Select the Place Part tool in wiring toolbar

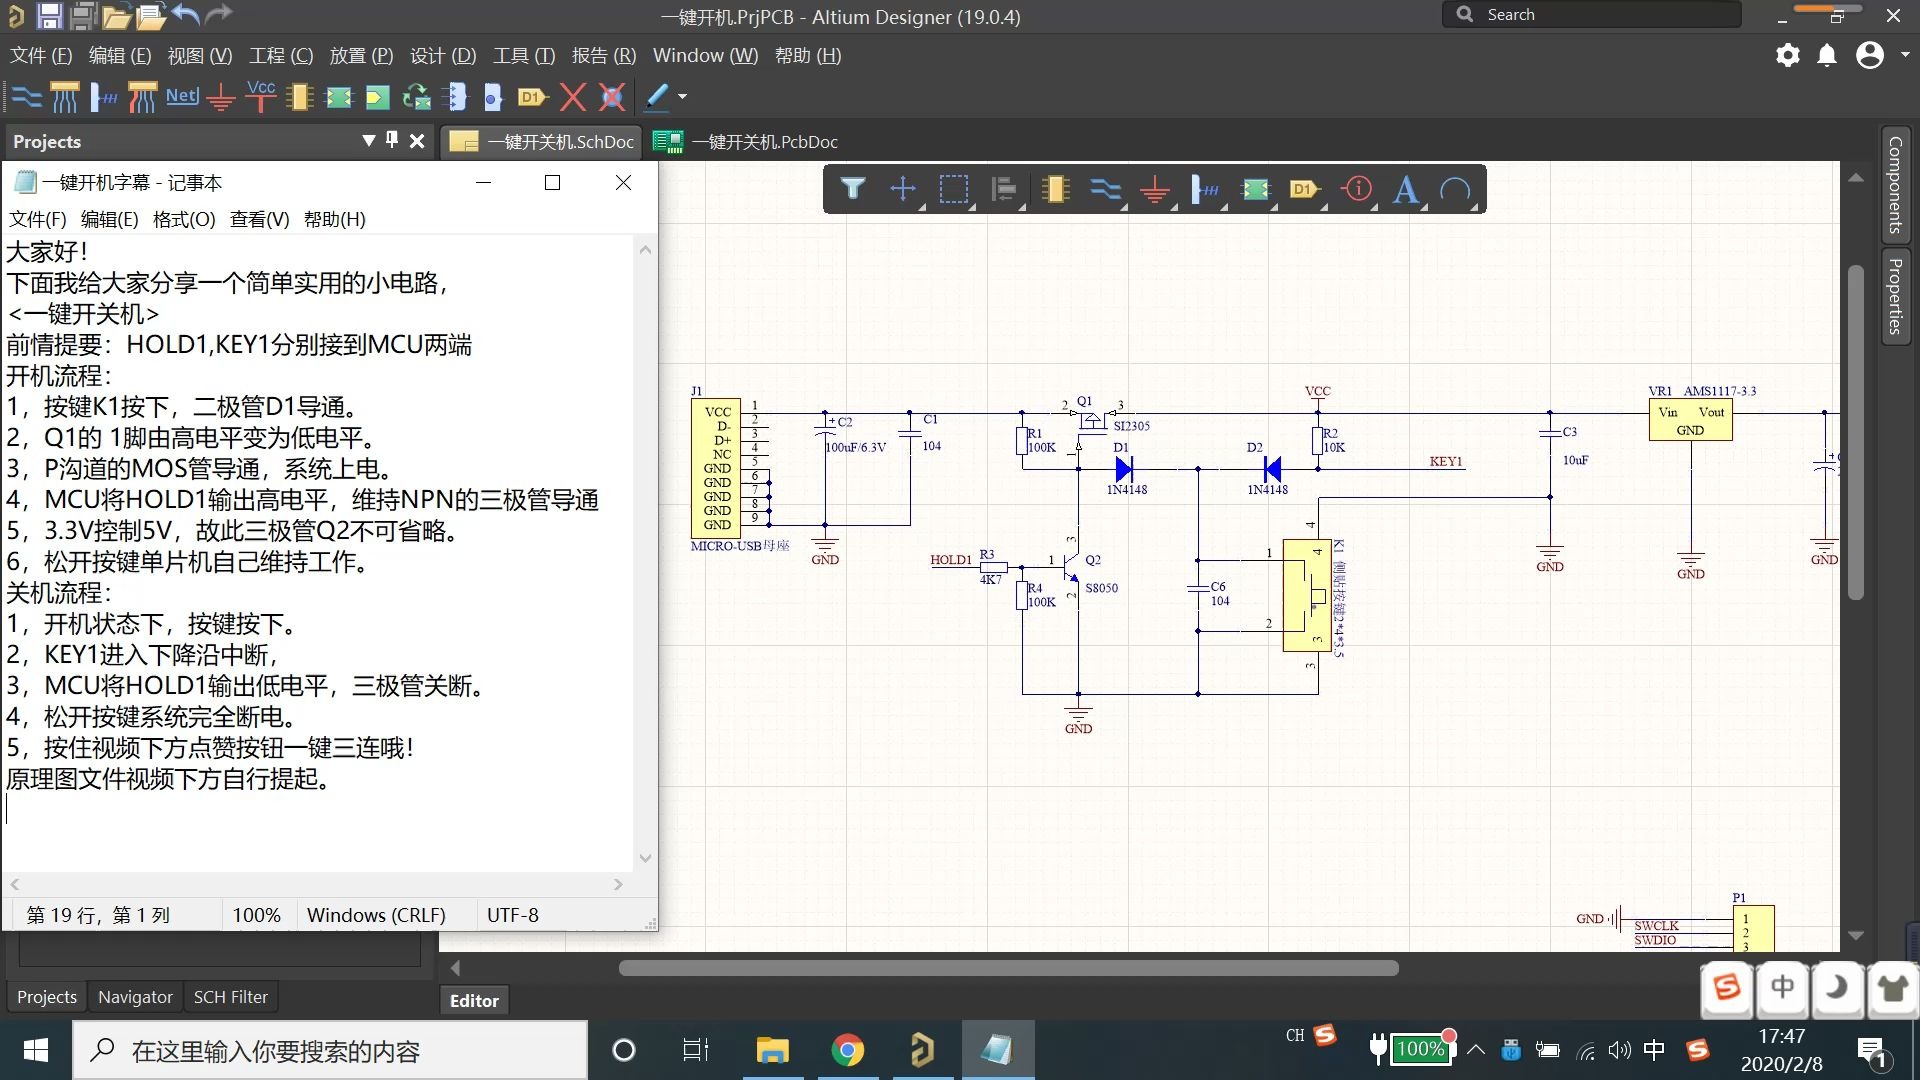pos(299,97)
